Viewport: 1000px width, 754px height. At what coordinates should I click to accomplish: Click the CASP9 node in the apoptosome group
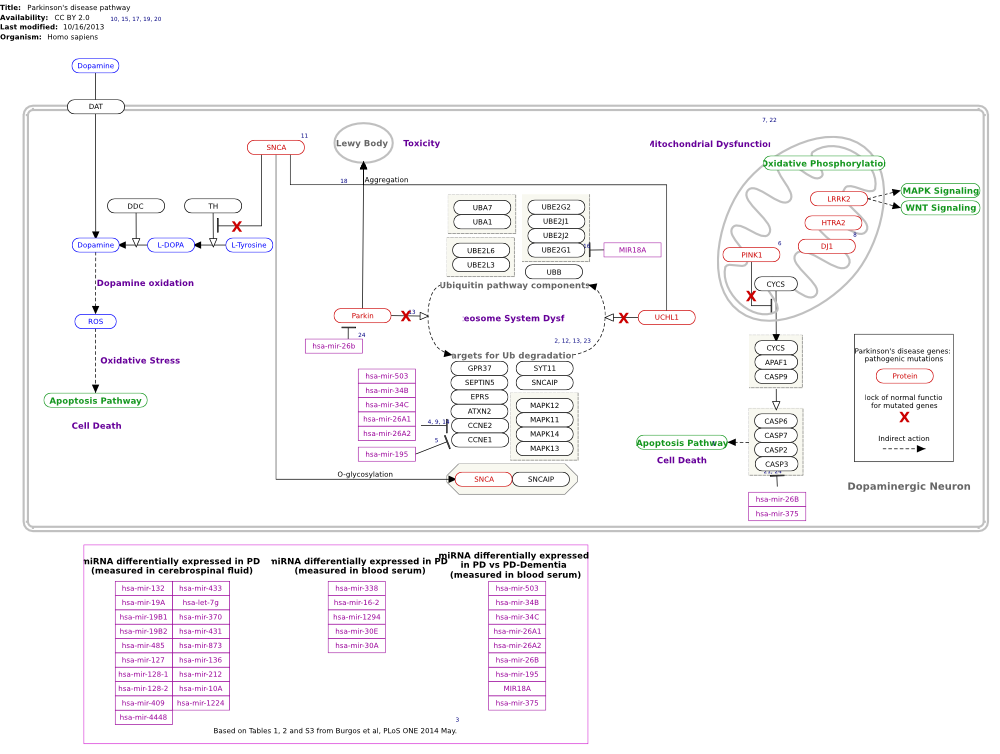click(x=776, y=376)
